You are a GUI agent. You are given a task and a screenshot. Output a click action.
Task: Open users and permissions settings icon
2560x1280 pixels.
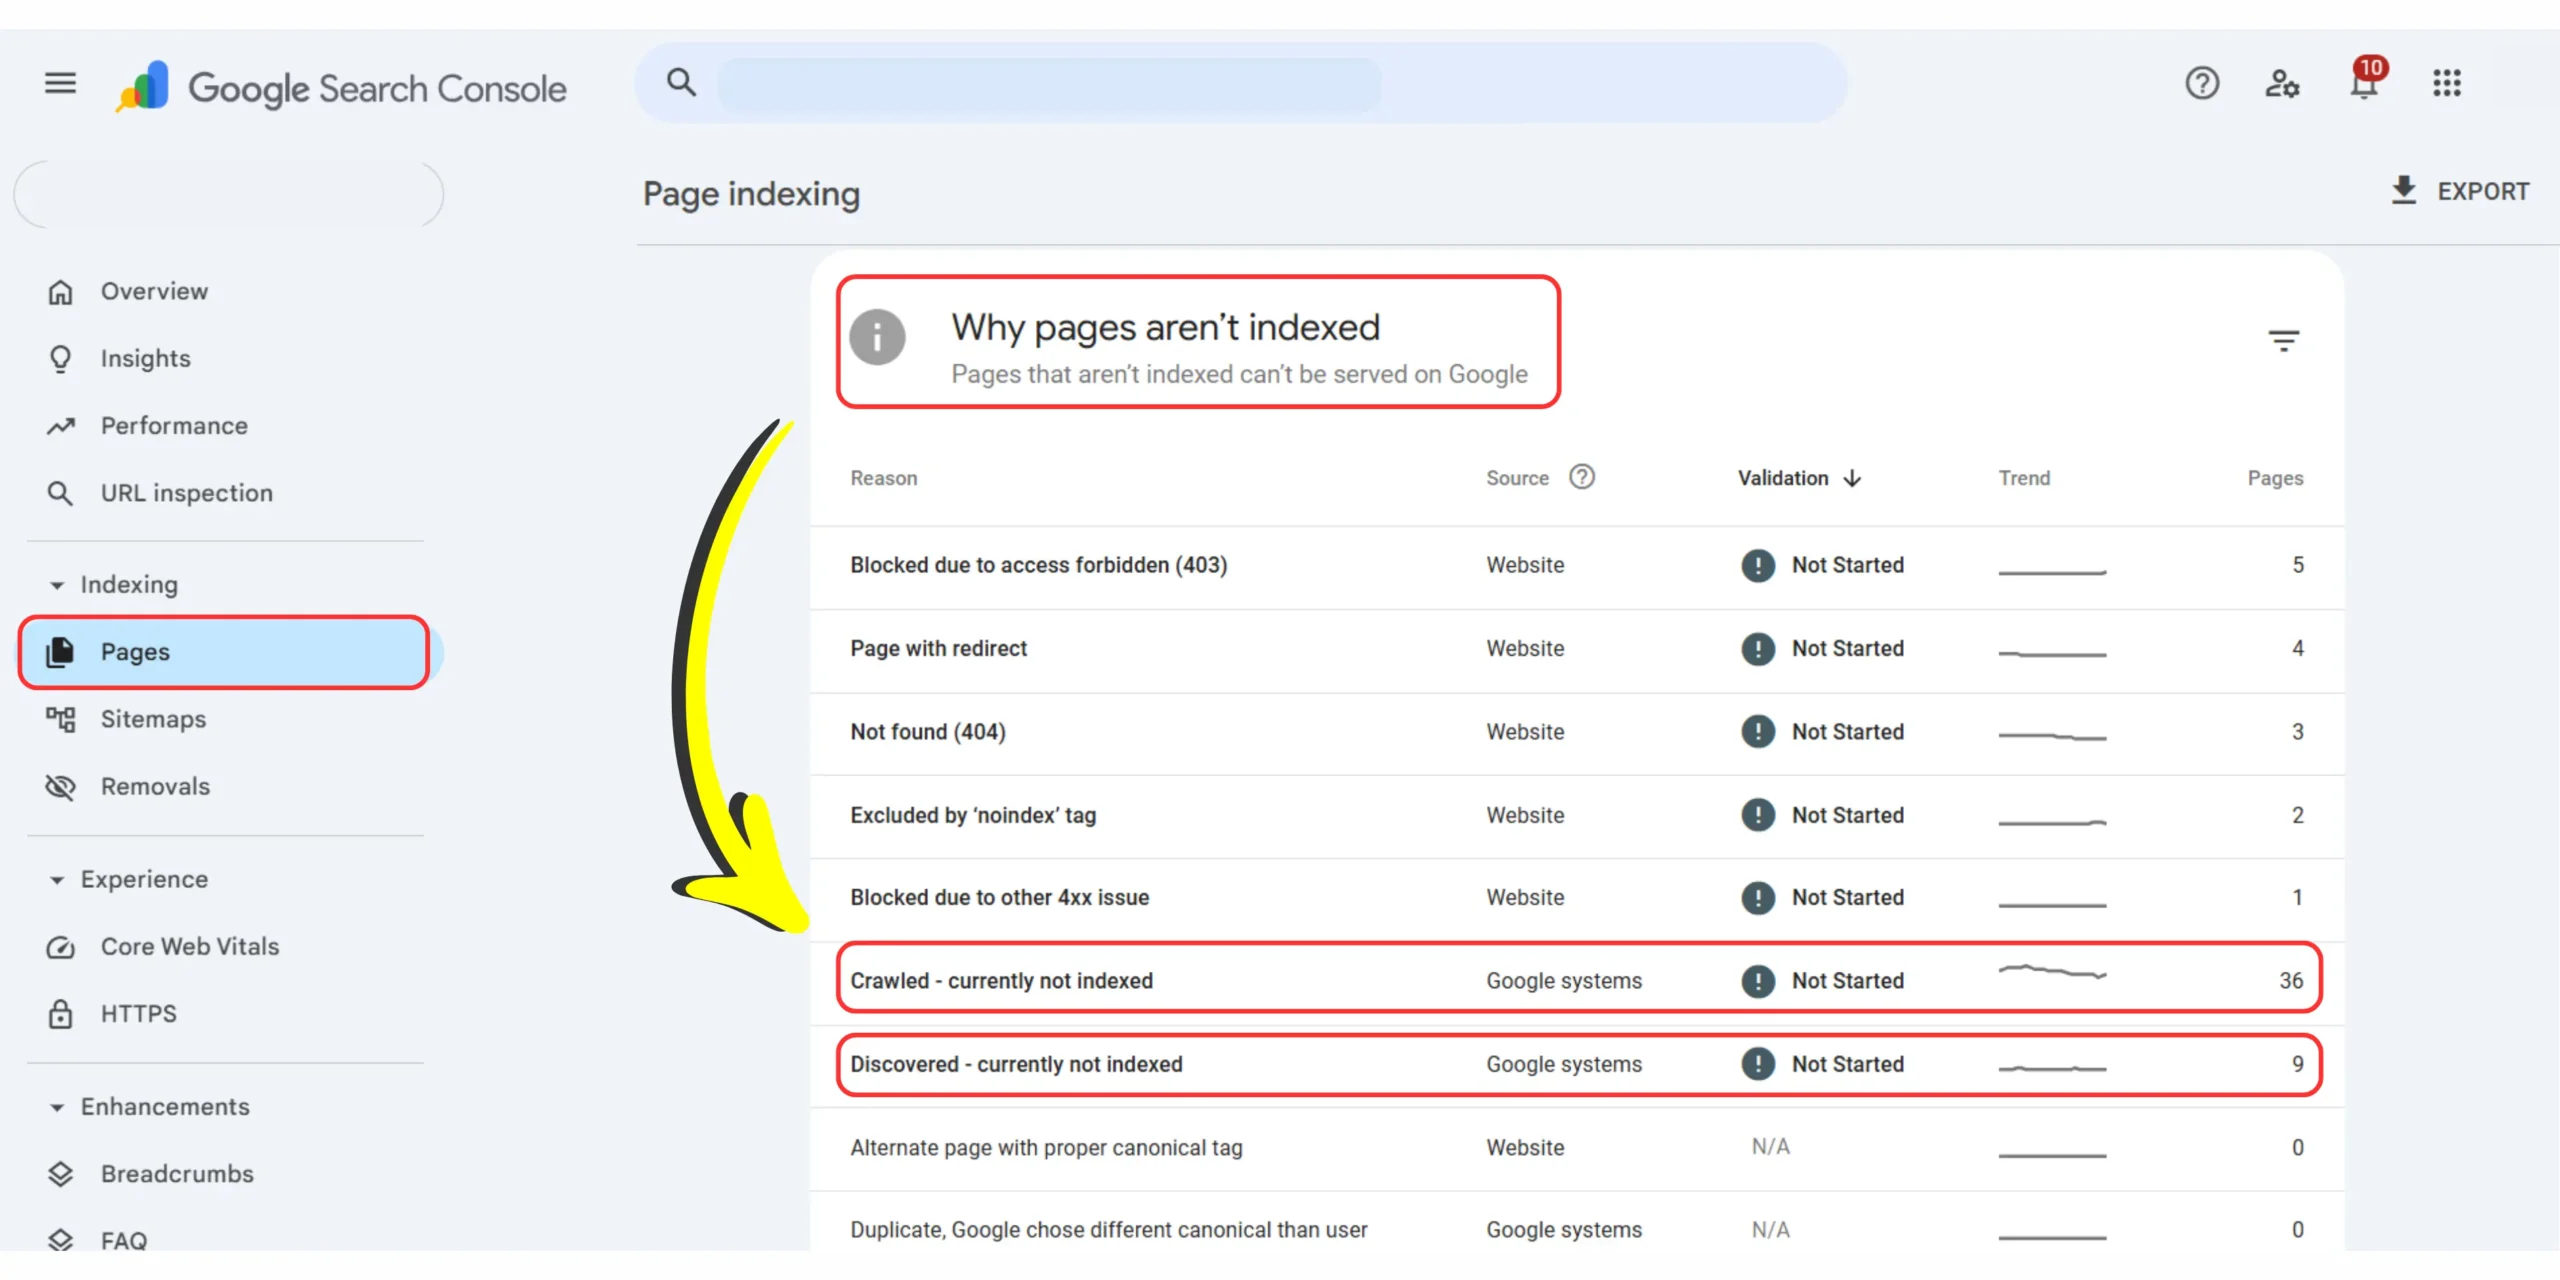click(x=2282, y=83)
